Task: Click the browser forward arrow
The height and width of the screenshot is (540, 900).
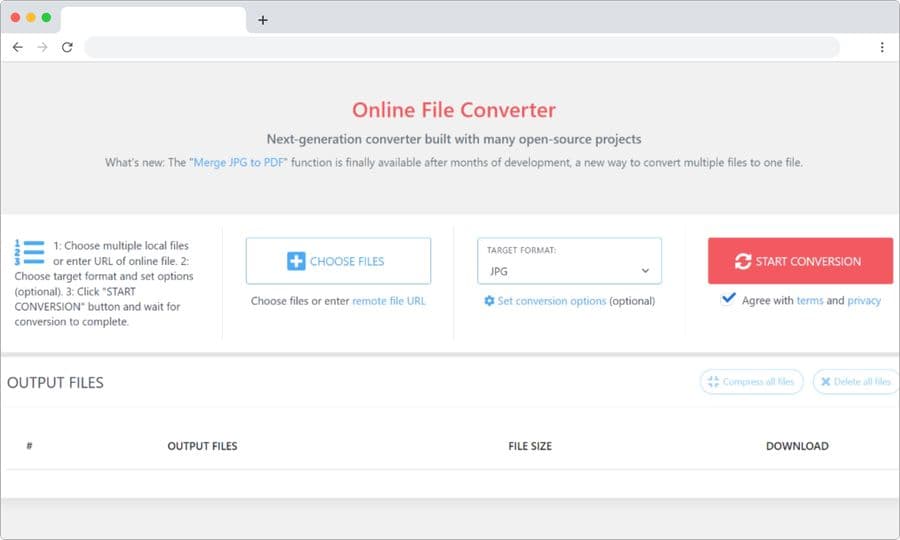Action: coord(42,47)
